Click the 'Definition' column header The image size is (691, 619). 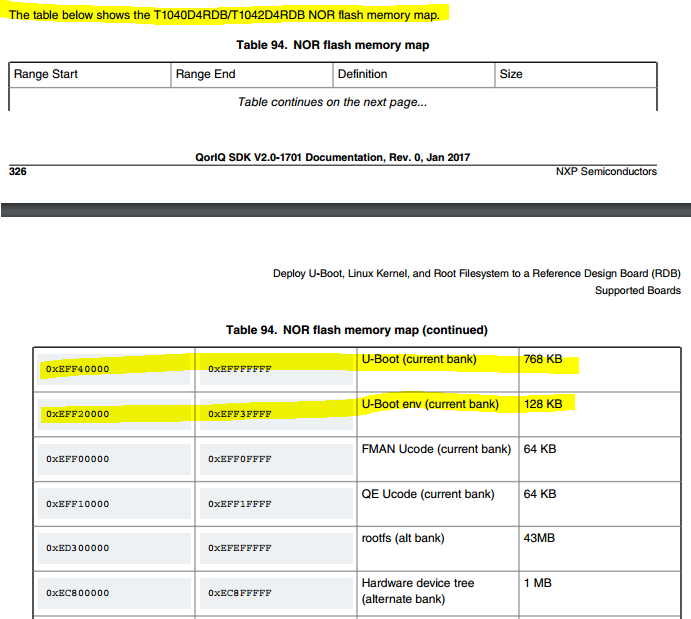coord(362,74)
